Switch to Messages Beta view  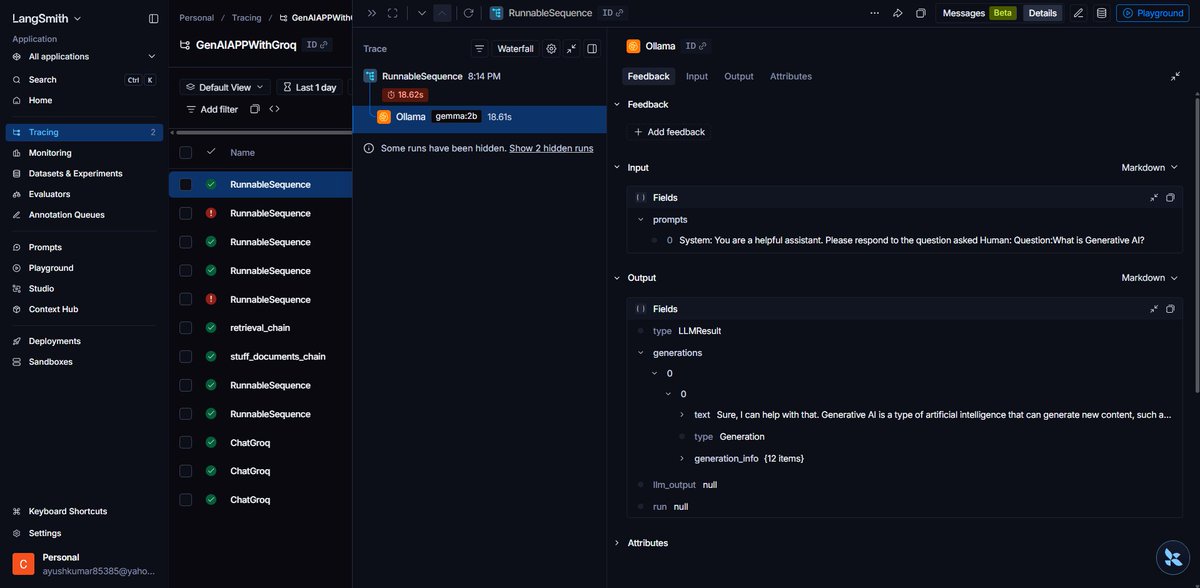click(979, 13)
